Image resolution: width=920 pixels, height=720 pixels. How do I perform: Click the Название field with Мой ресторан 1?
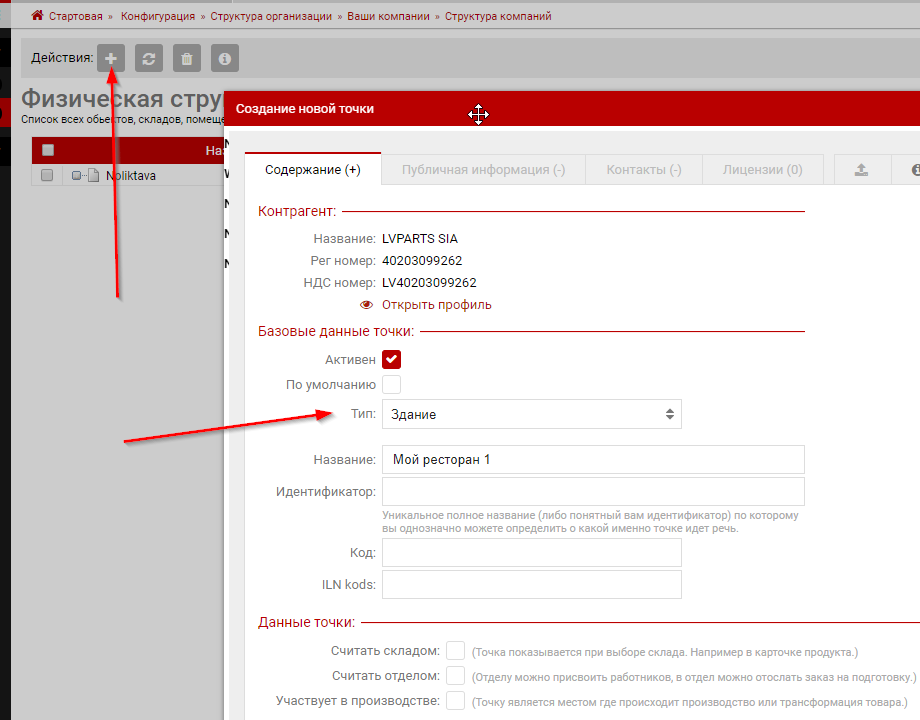[x=593, y=460]
